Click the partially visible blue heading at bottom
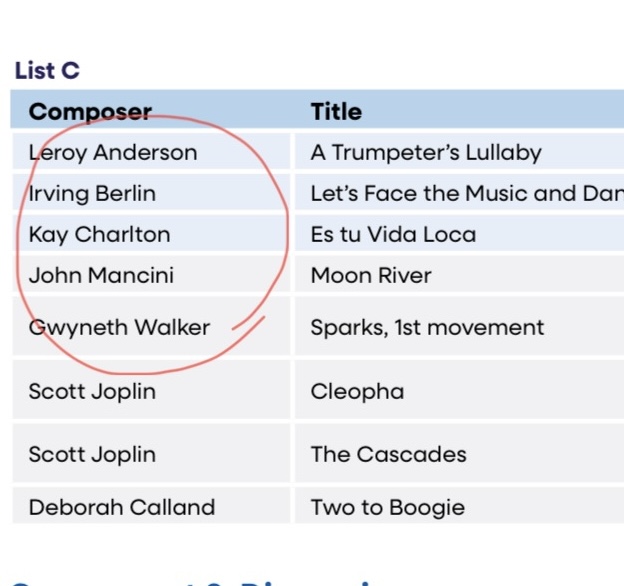Image resolution: width=624 pixels, height=586 pixels. pyautogui.click(x=200, y=580)
